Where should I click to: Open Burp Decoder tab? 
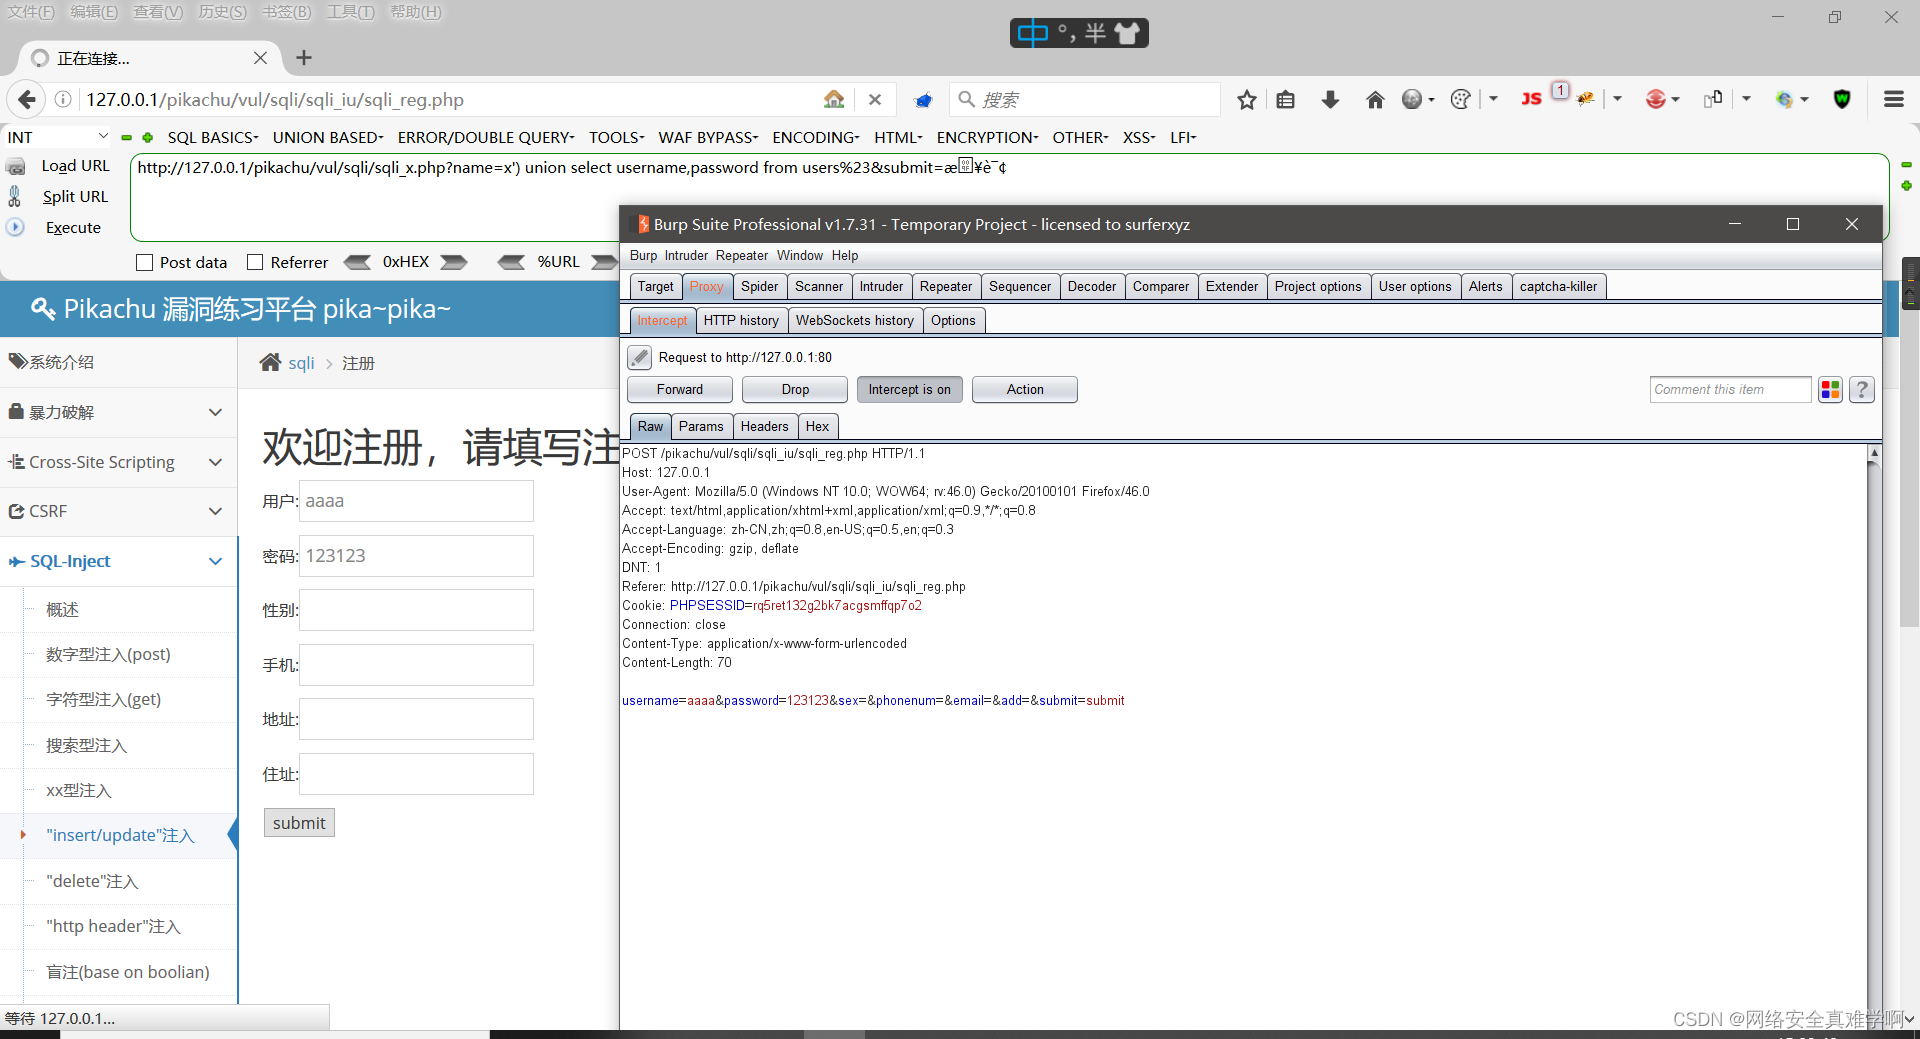[x=1091, y=287]
